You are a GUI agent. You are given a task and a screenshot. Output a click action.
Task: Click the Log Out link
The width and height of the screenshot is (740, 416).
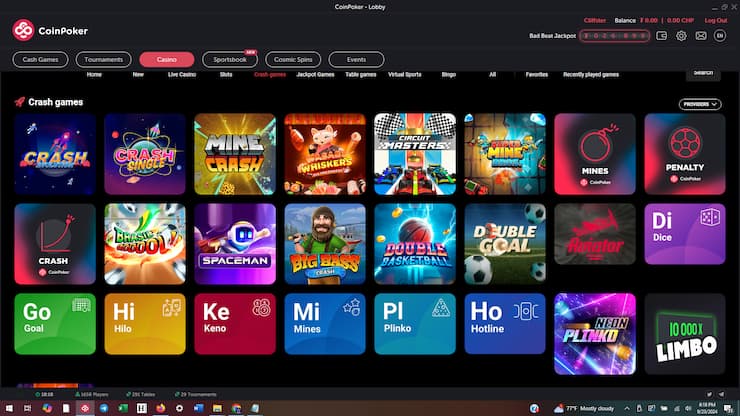pos(715,20)
